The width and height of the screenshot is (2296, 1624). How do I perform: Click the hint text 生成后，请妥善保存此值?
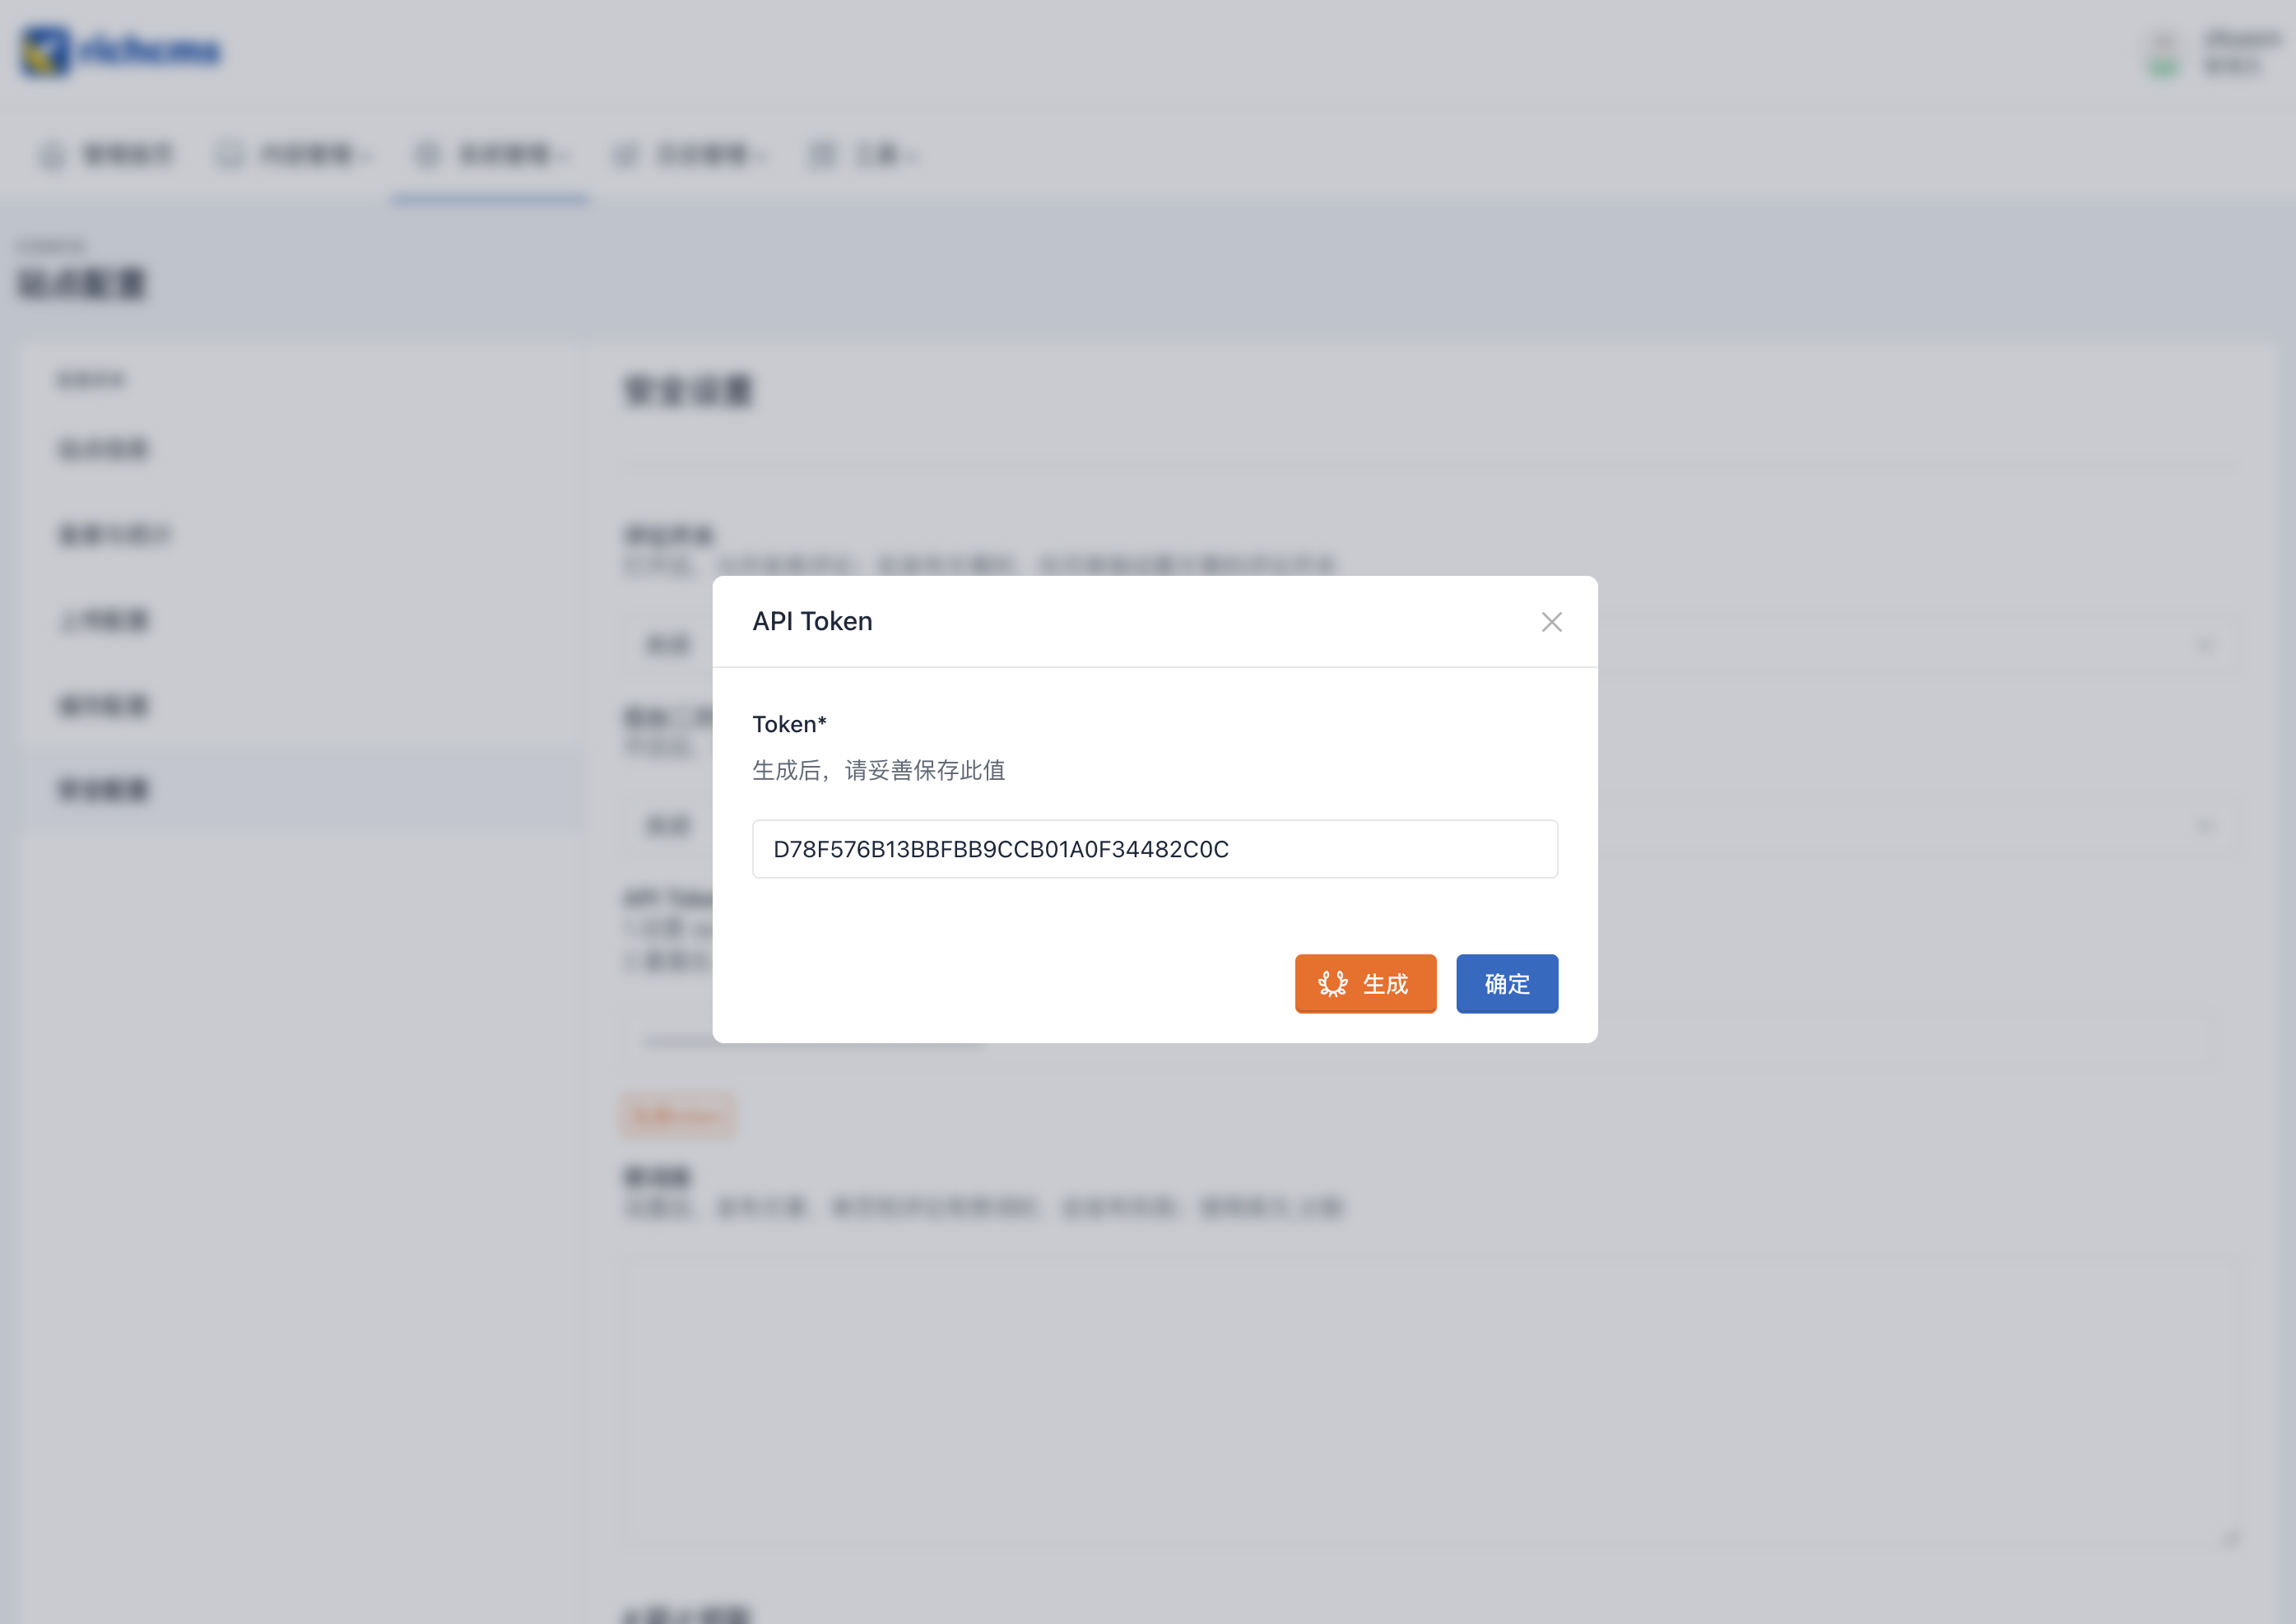(x=878, y=770)
